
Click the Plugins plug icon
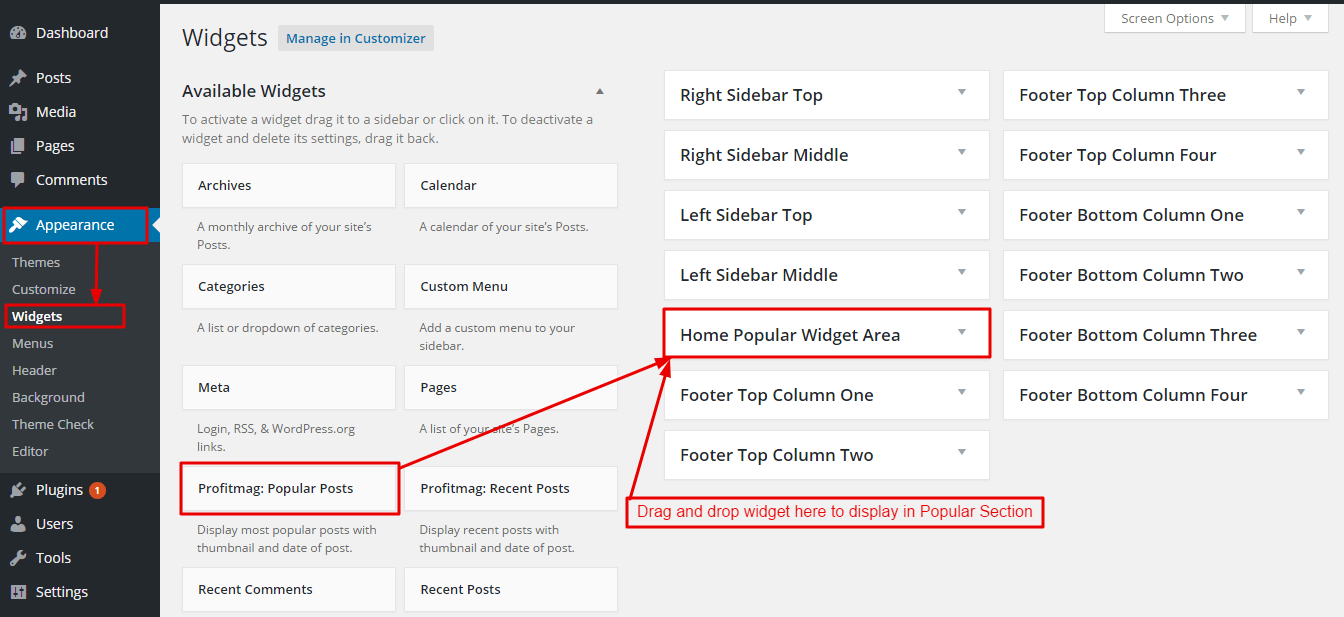[18, 490]
